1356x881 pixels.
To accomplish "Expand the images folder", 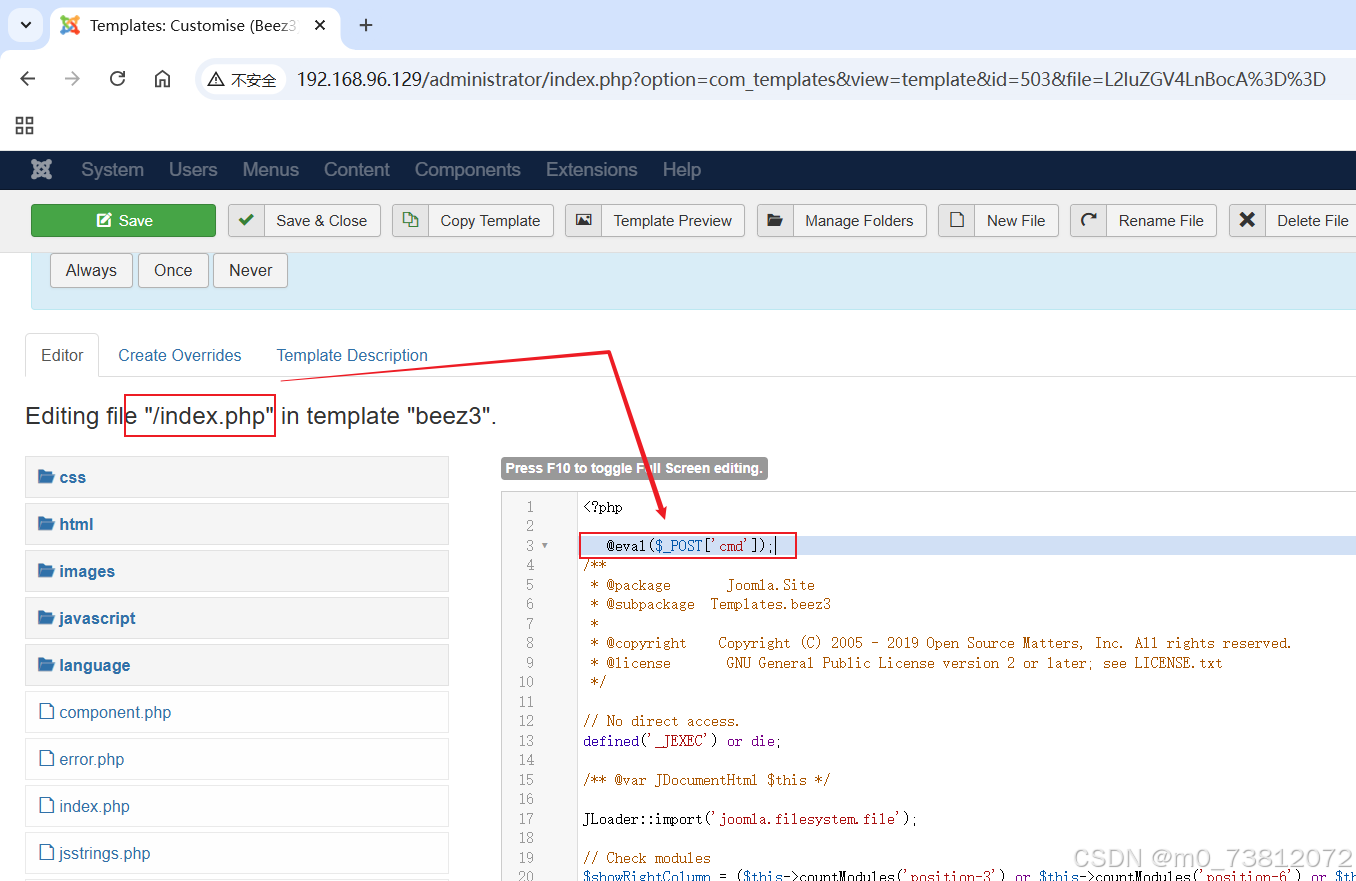I will [x=237, y=571].
